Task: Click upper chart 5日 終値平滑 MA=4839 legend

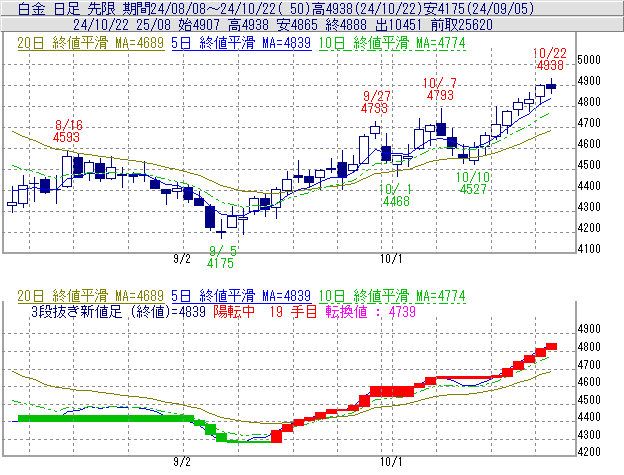Action: (x=241, y=43)
